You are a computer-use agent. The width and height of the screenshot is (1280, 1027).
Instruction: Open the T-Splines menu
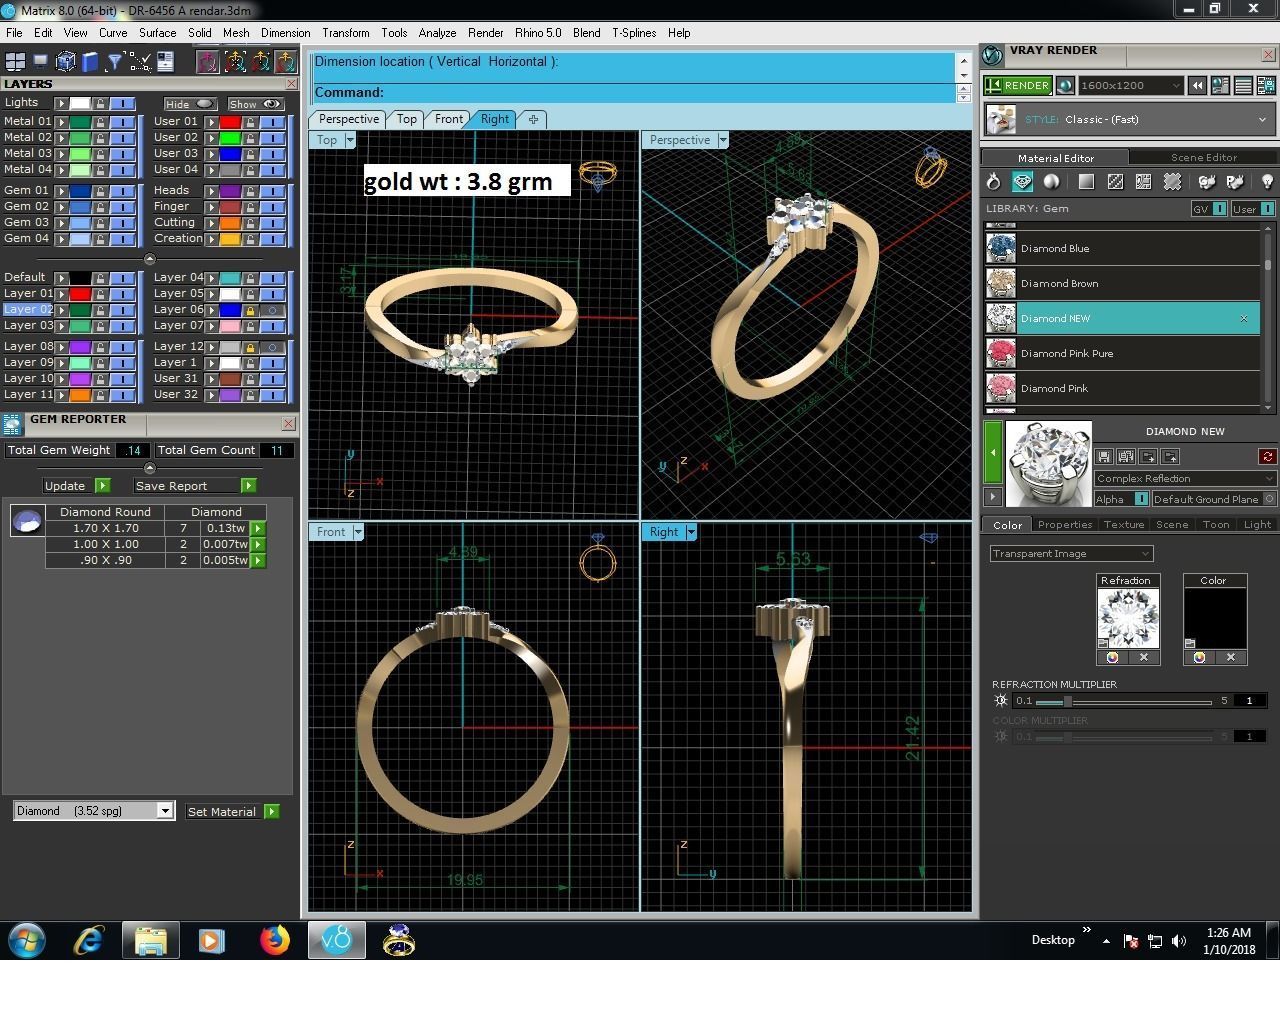coord(634,33)
